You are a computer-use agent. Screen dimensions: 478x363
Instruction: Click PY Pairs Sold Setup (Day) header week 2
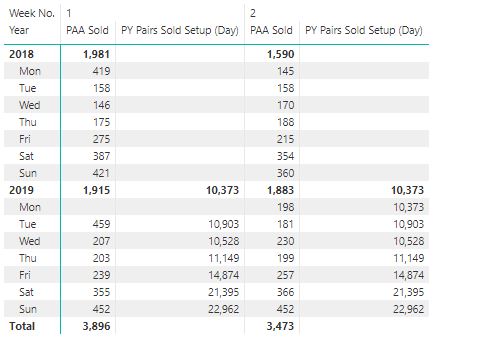pos(364,30)
